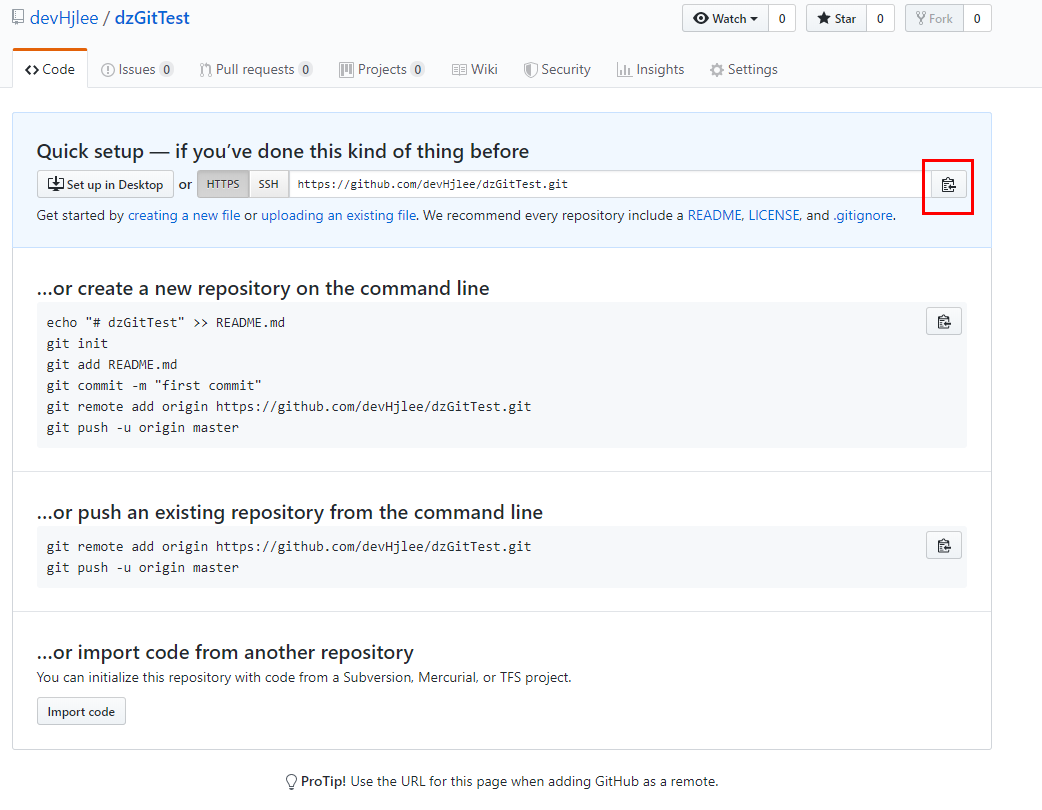
Task: Click the star icon on Star button
Action: pos(823,19)
